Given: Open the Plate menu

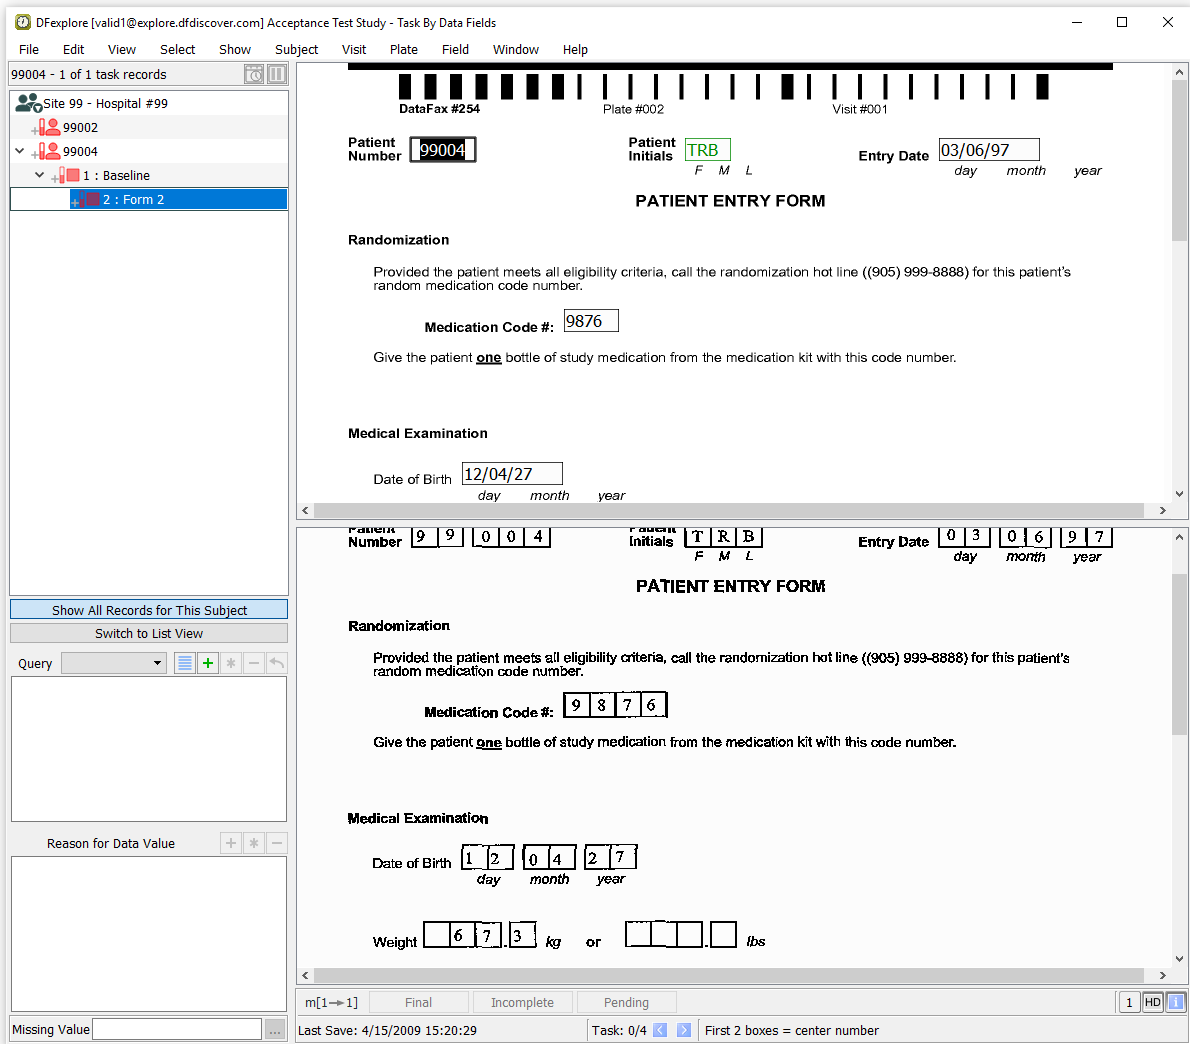Looking at the screenshot, I should [404, 49].
